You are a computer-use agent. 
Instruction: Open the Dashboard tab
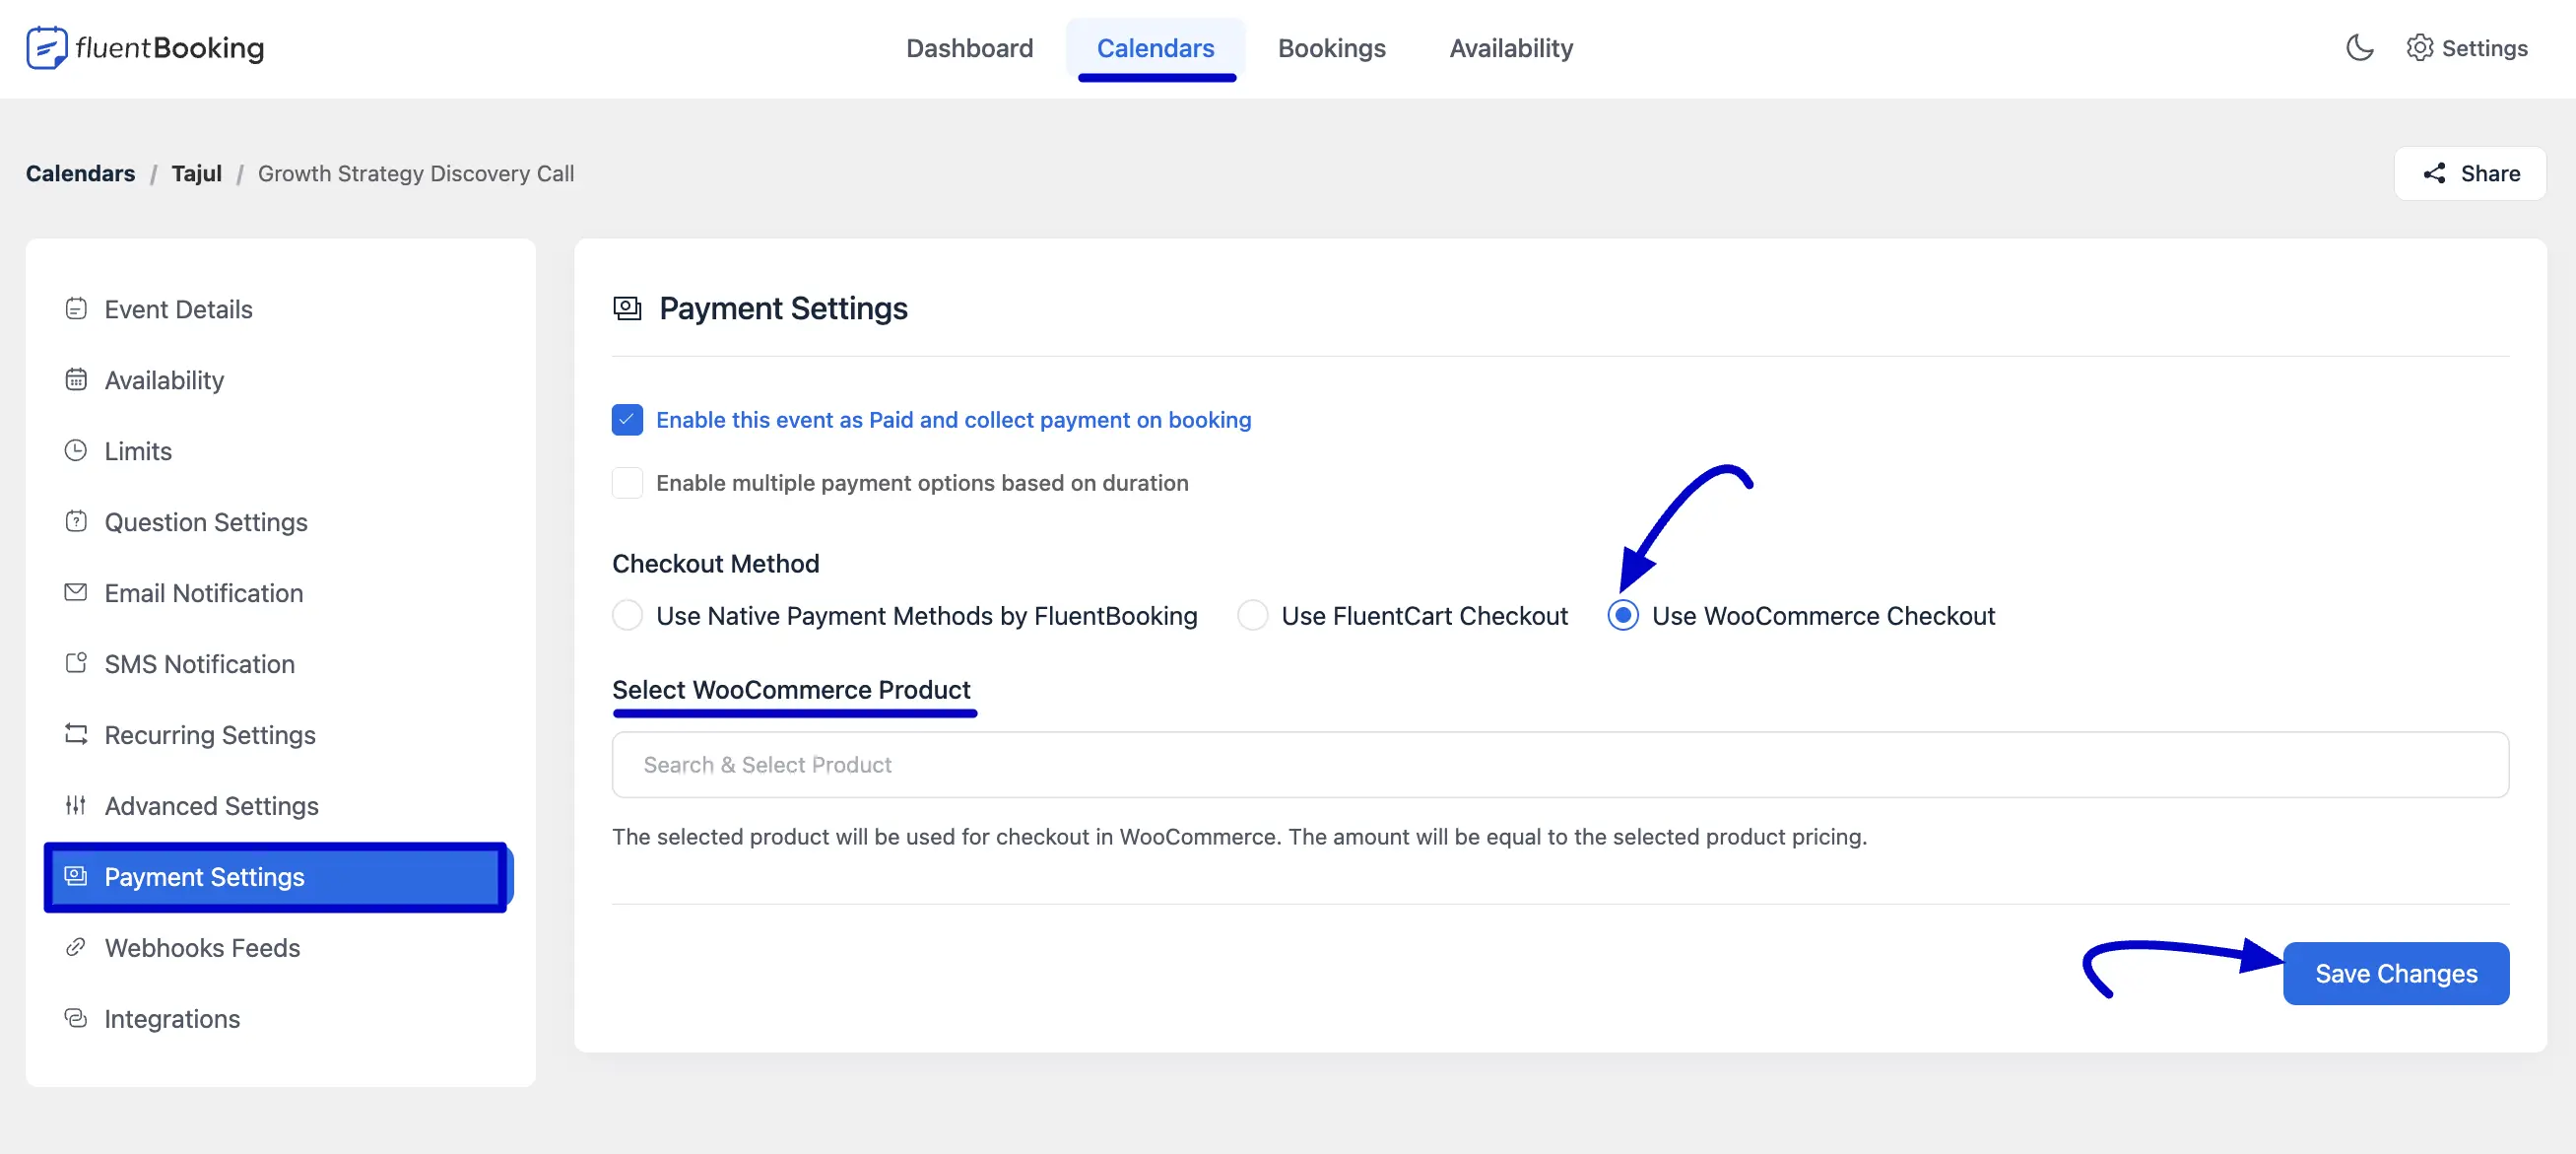[969, 48]
